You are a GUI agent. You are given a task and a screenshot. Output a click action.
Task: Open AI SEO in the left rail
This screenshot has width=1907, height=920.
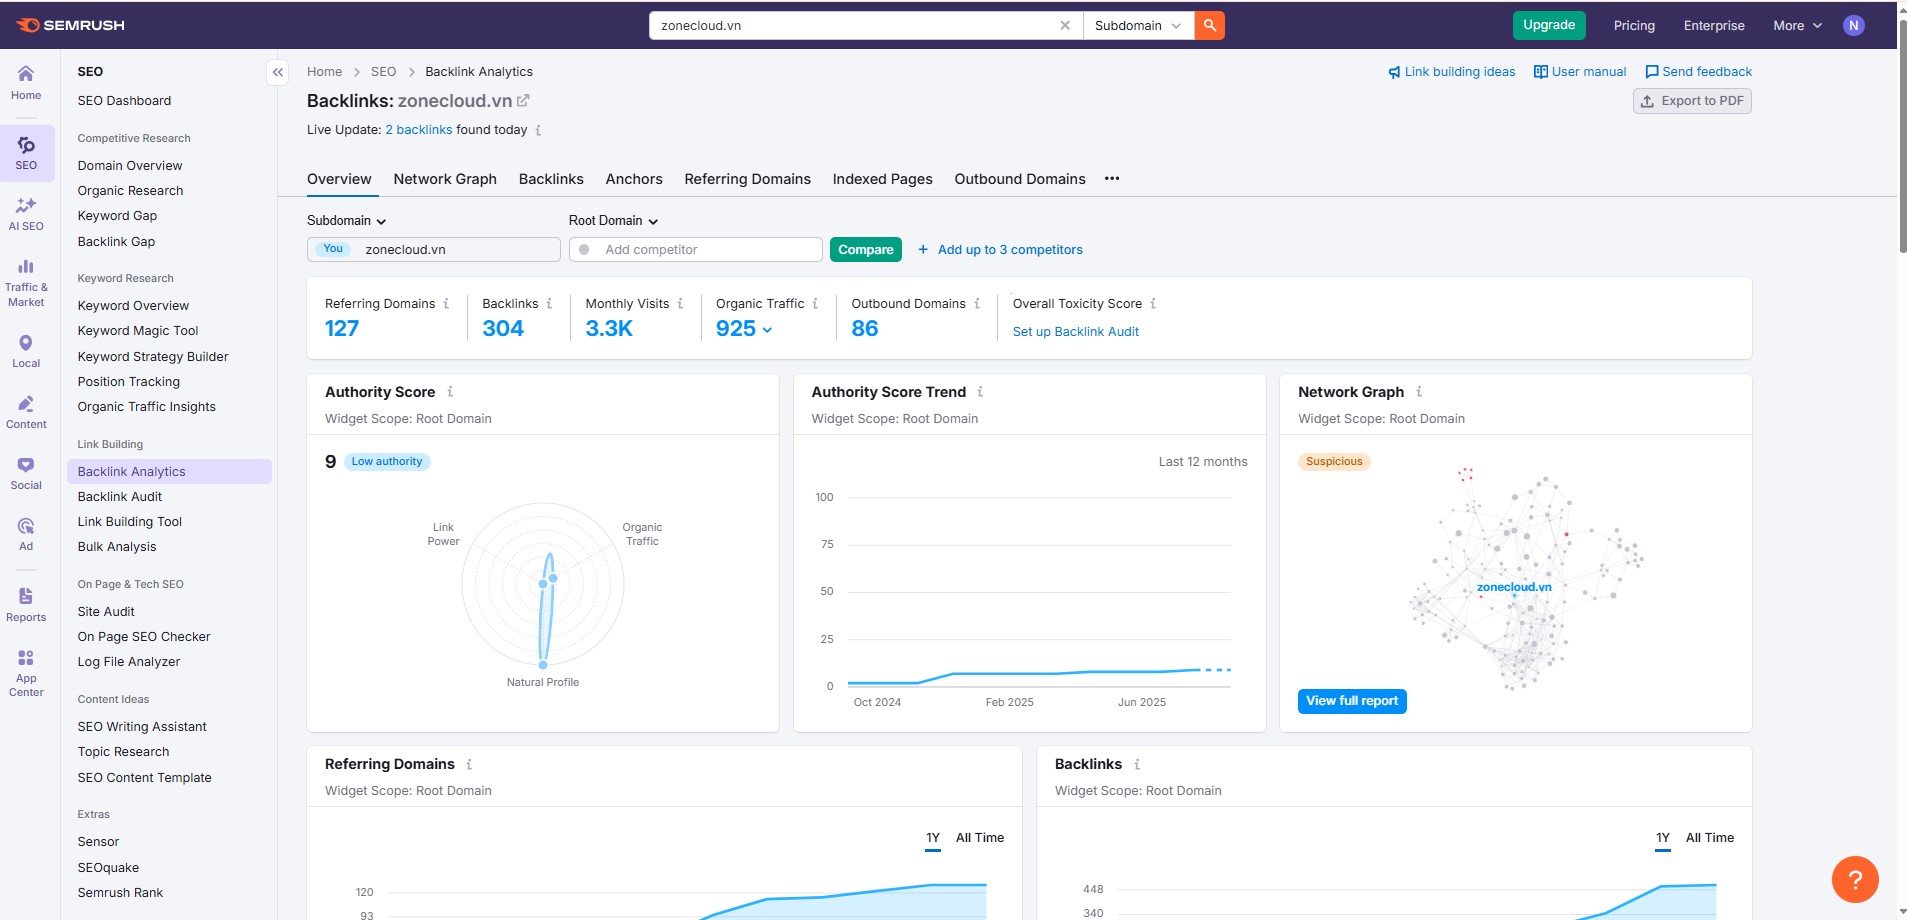click(26, 214)
